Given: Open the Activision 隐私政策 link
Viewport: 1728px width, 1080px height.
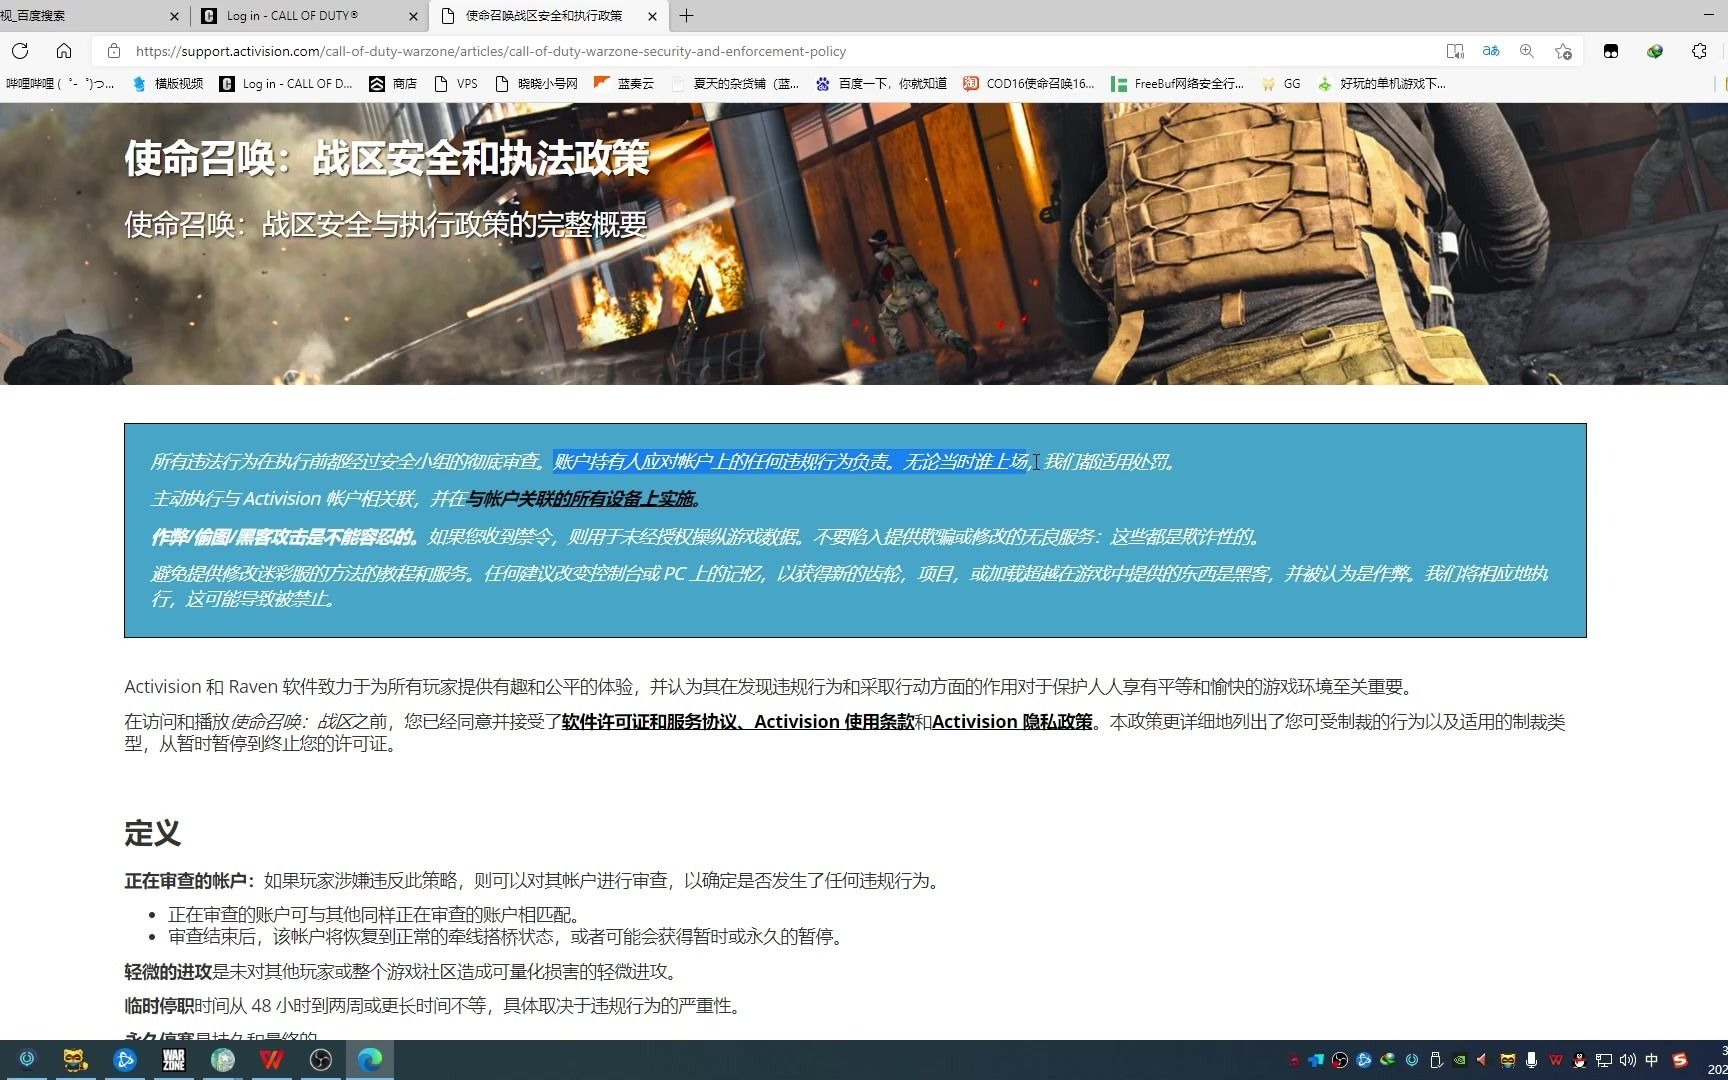Looking at the screenshot, I should (1011, 721).
